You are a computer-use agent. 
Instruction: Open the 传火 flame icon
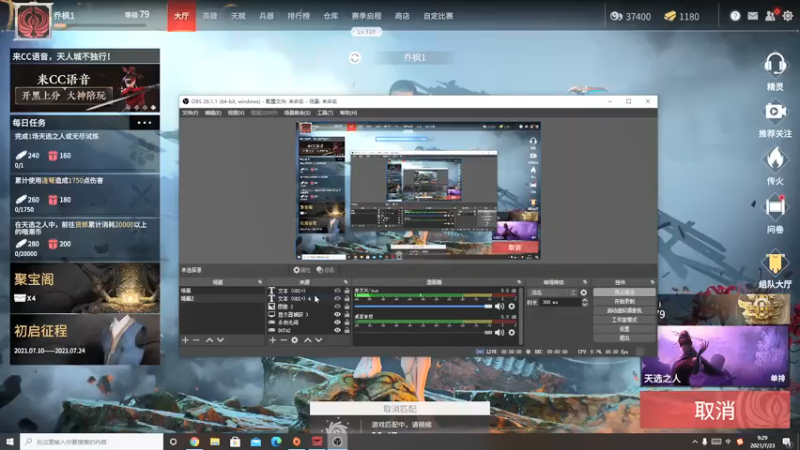[774, 159]
